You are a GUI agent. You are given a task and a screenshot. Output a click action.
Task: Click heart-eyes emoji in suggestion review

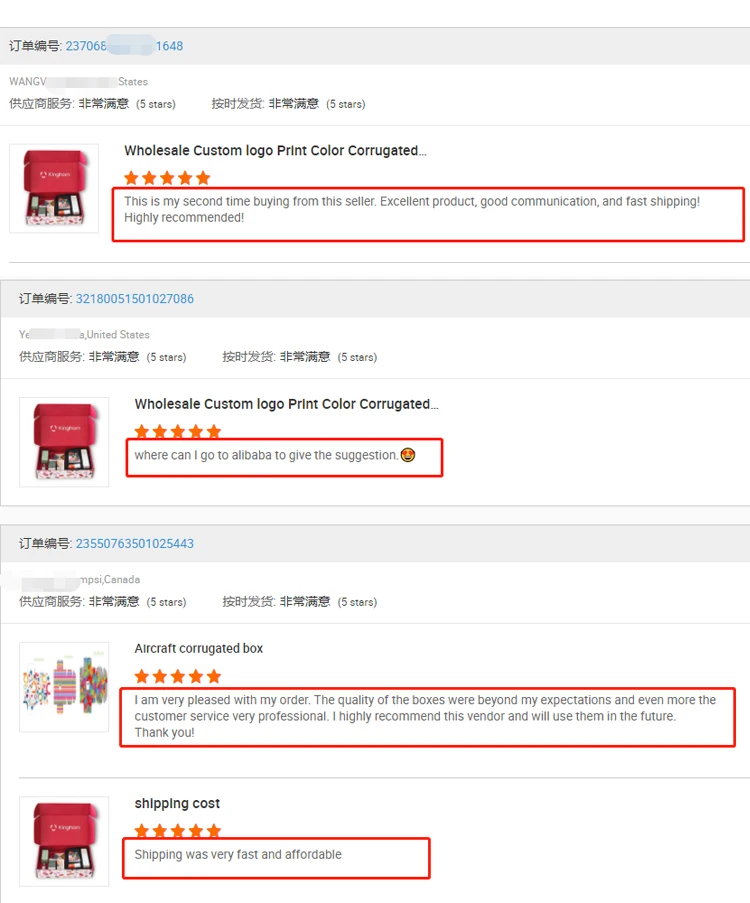point(407,455)
